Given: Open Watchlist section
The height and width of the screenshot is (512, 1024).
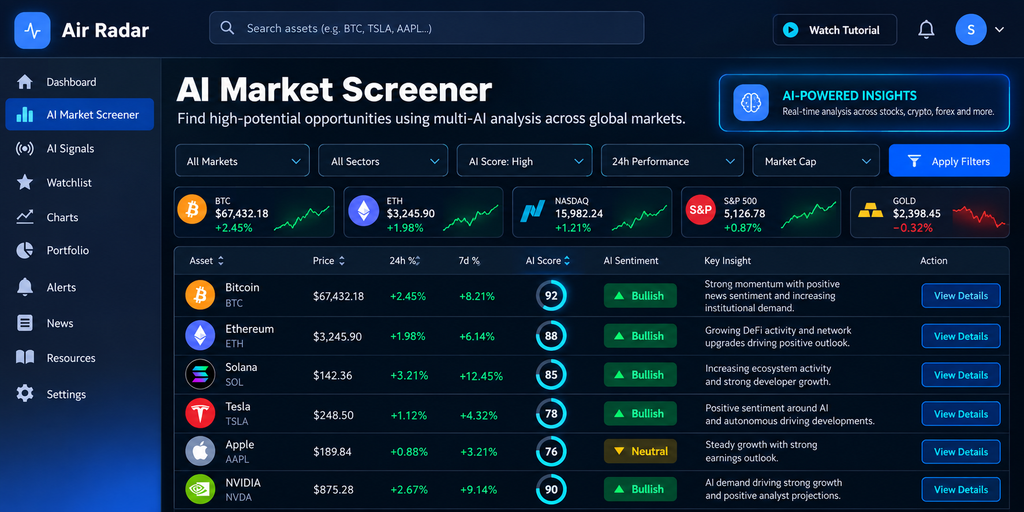Looking at the screenshot, I should click(x=80, y=182).
